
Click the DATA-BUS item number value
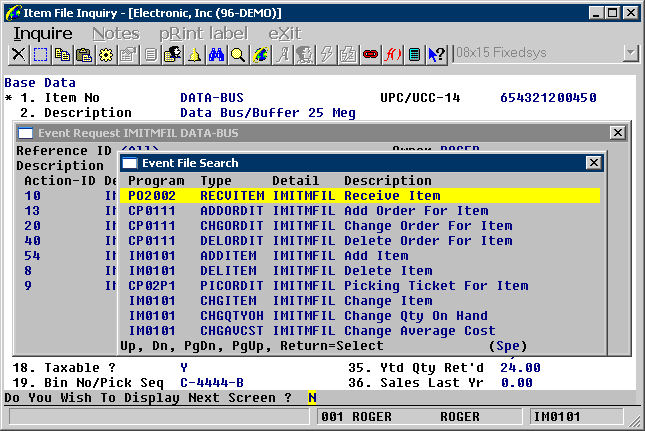coord(212,98)
